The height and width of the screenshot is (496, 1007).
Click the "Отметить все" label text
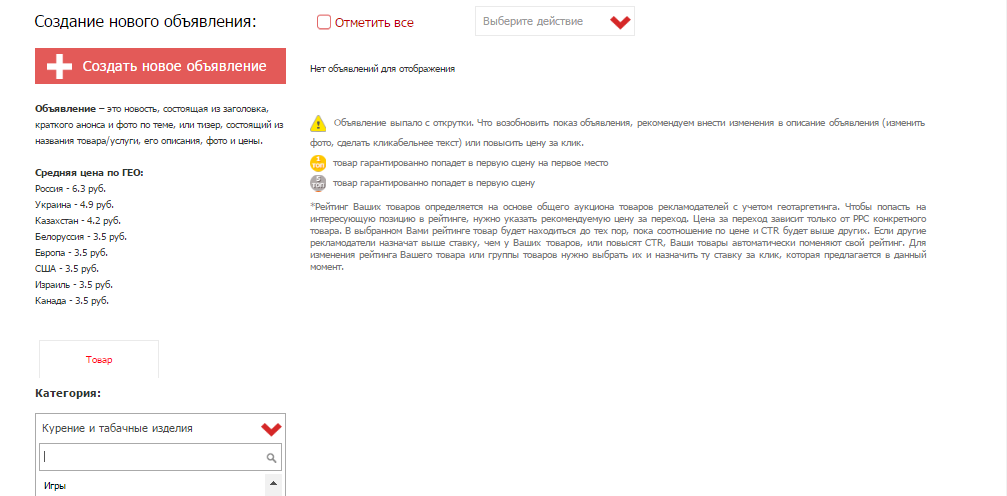(x=374, y=23)
